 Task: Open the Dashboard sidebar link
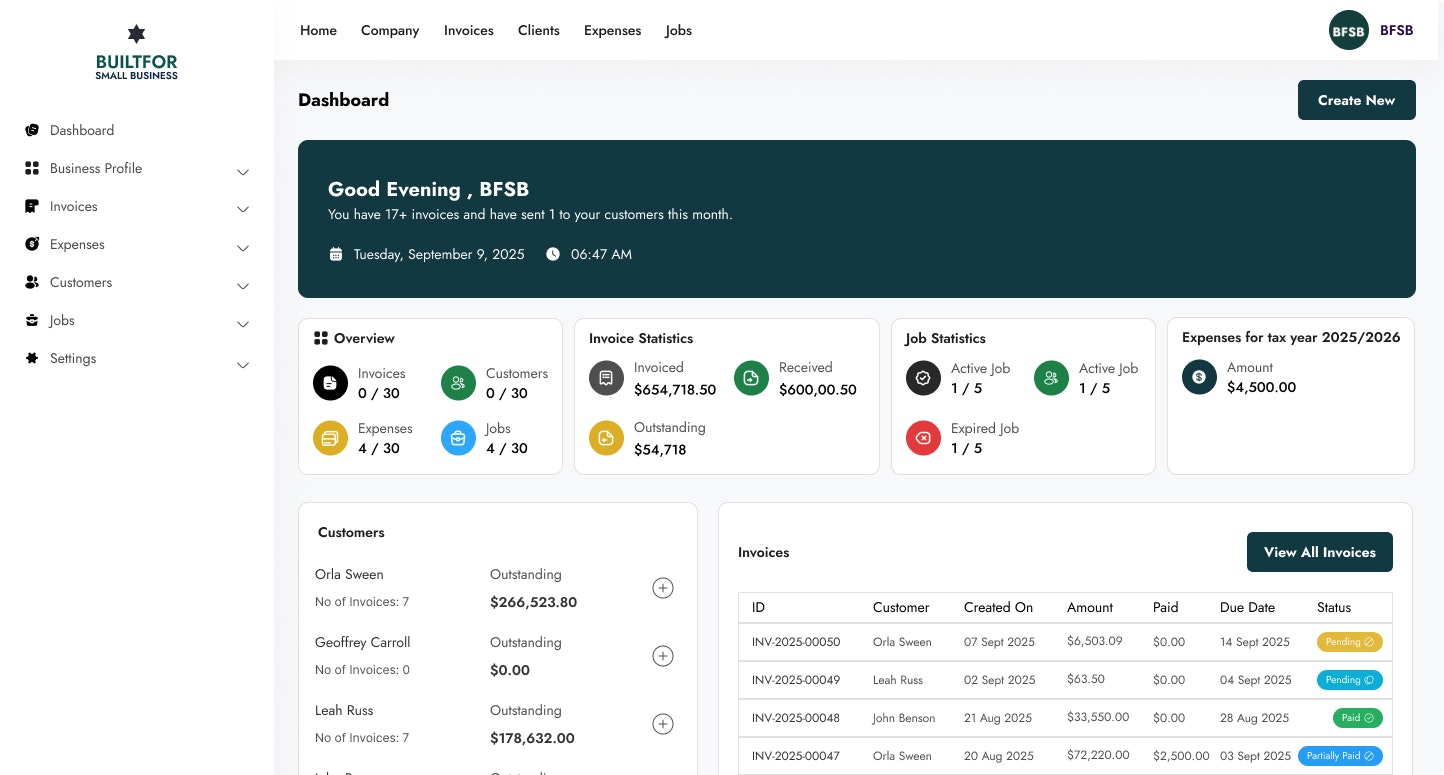pyautogui.click(x=82, y=130)
